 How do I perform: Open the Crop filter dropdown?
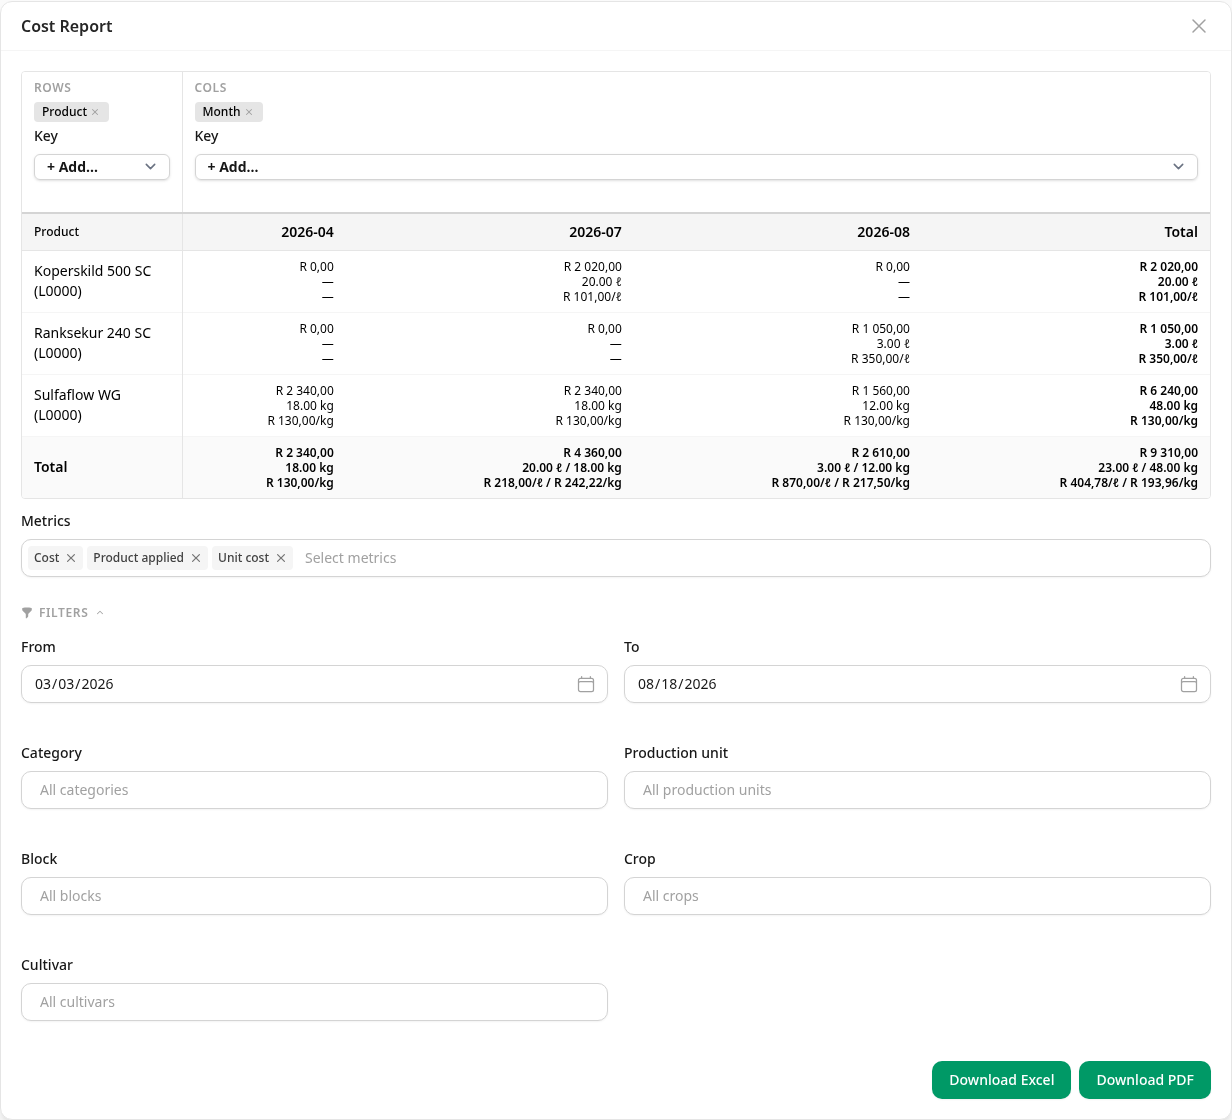click(x=917, y=896)
